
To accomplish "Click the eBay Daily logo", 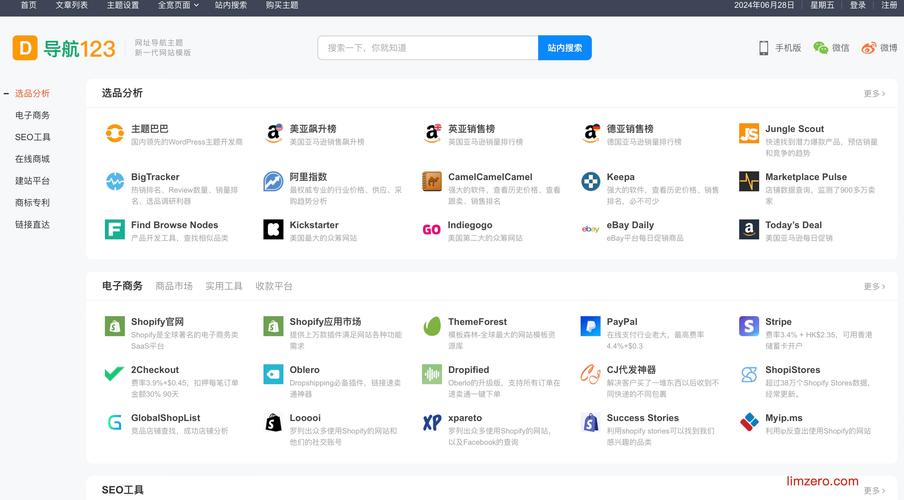I will coord(590,230).
